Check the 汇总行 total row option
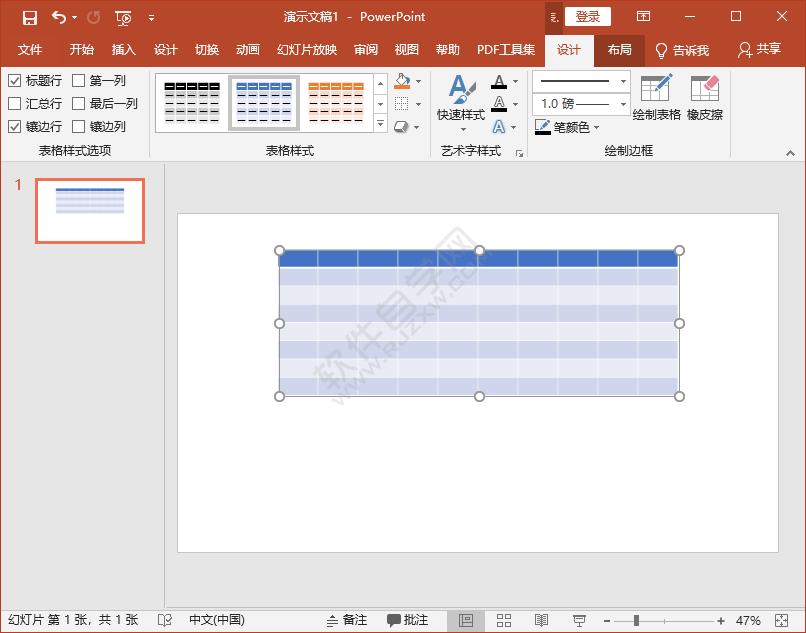Viewport: 806px width, 633px height. coord(14,103)
